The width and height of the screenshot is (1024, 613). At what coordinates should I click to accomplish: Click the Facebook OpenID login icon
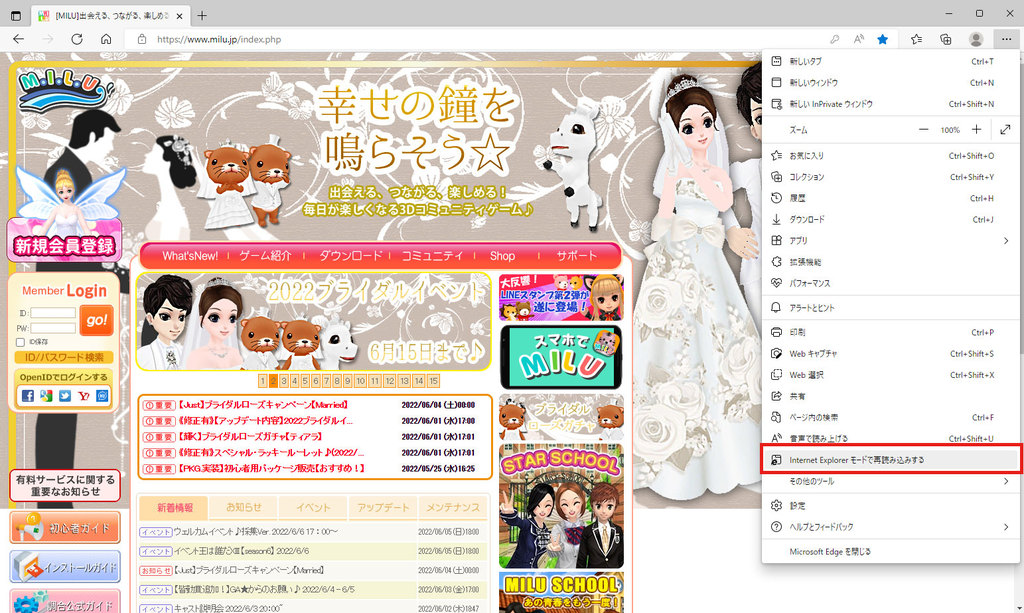point(27,395)
